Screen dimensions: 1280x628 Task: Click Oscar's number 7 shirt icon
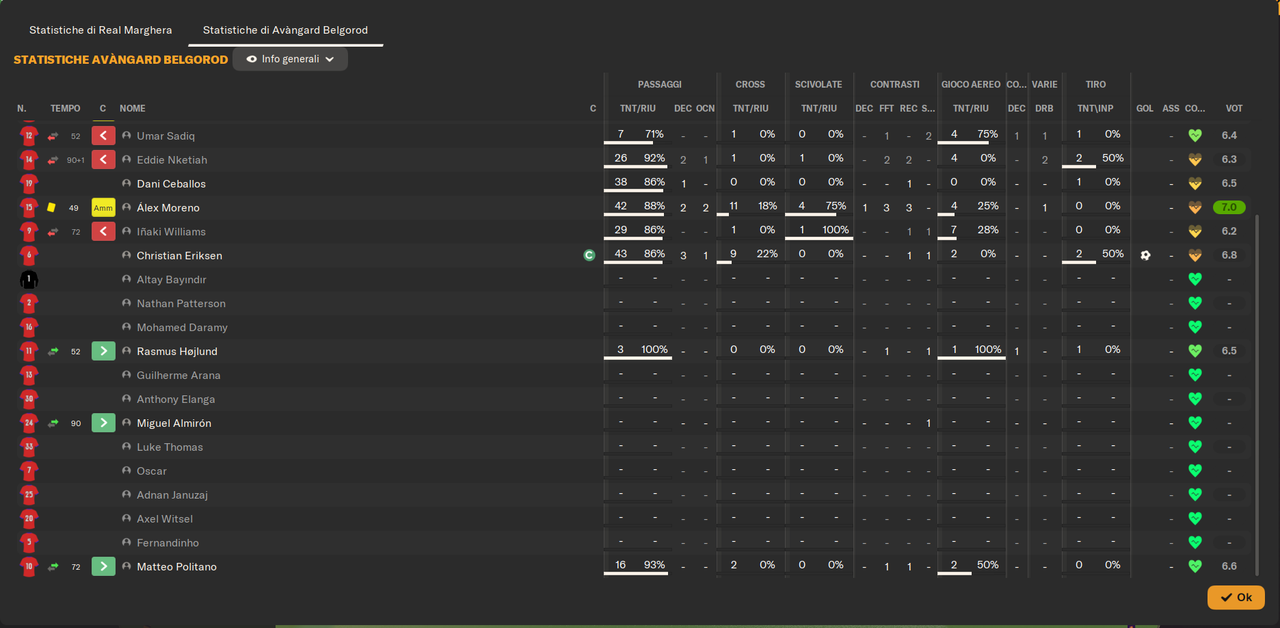point(29,471)
